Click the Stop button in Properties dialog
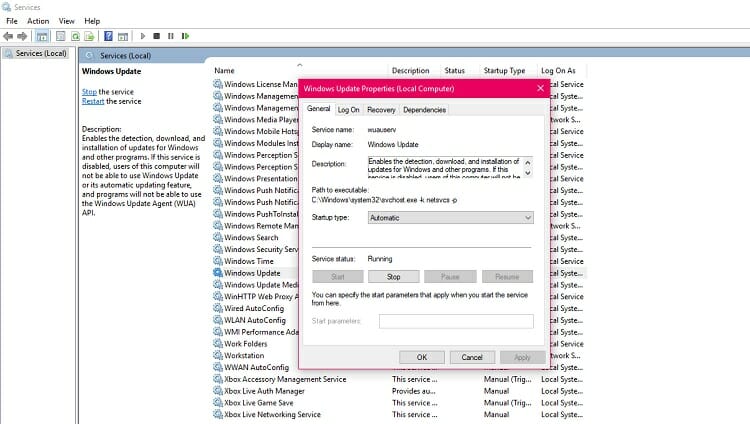 [x=394, y=277]
